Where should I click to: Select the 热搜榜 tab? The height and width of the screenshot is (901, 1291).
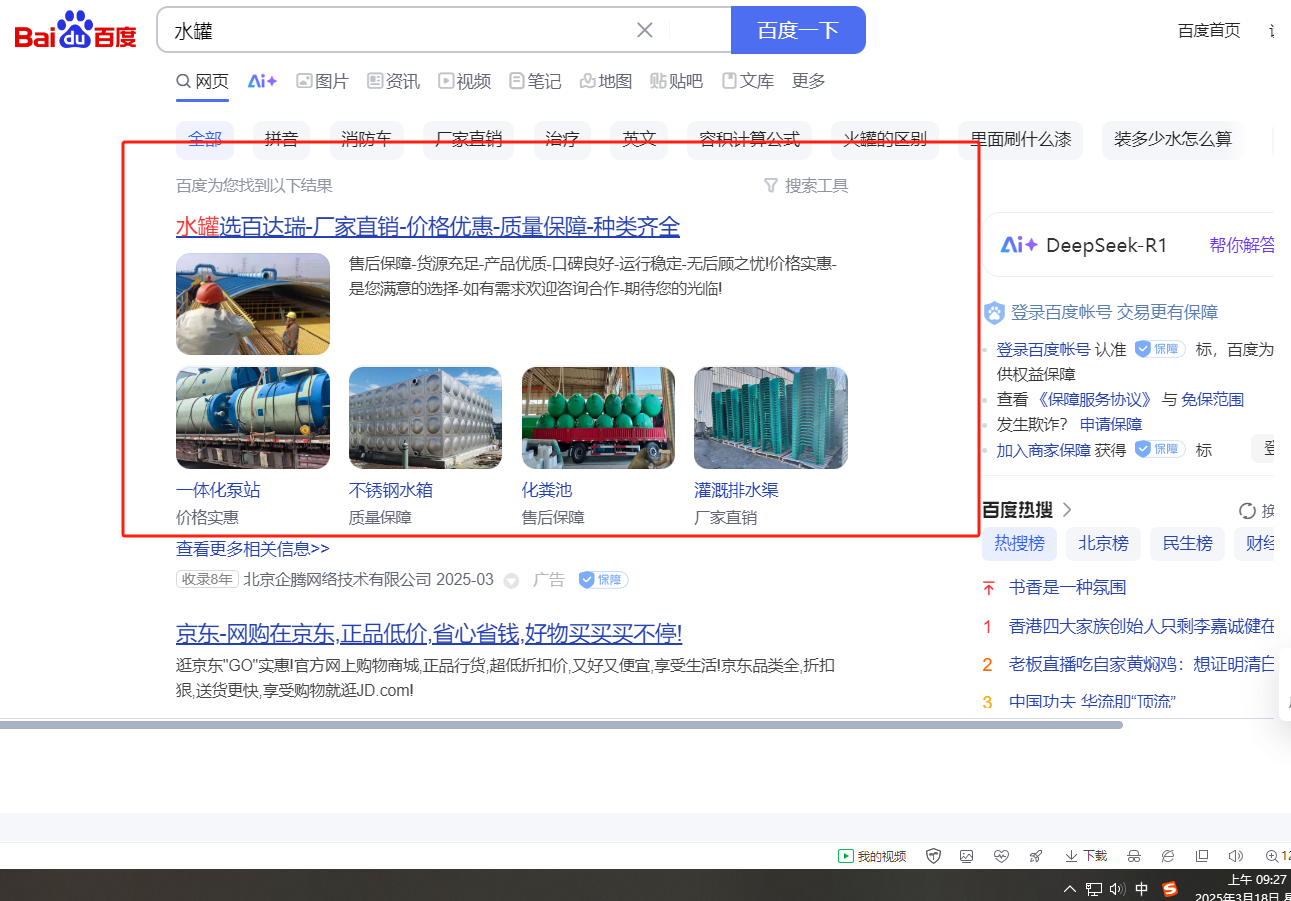pos(1019,543)
